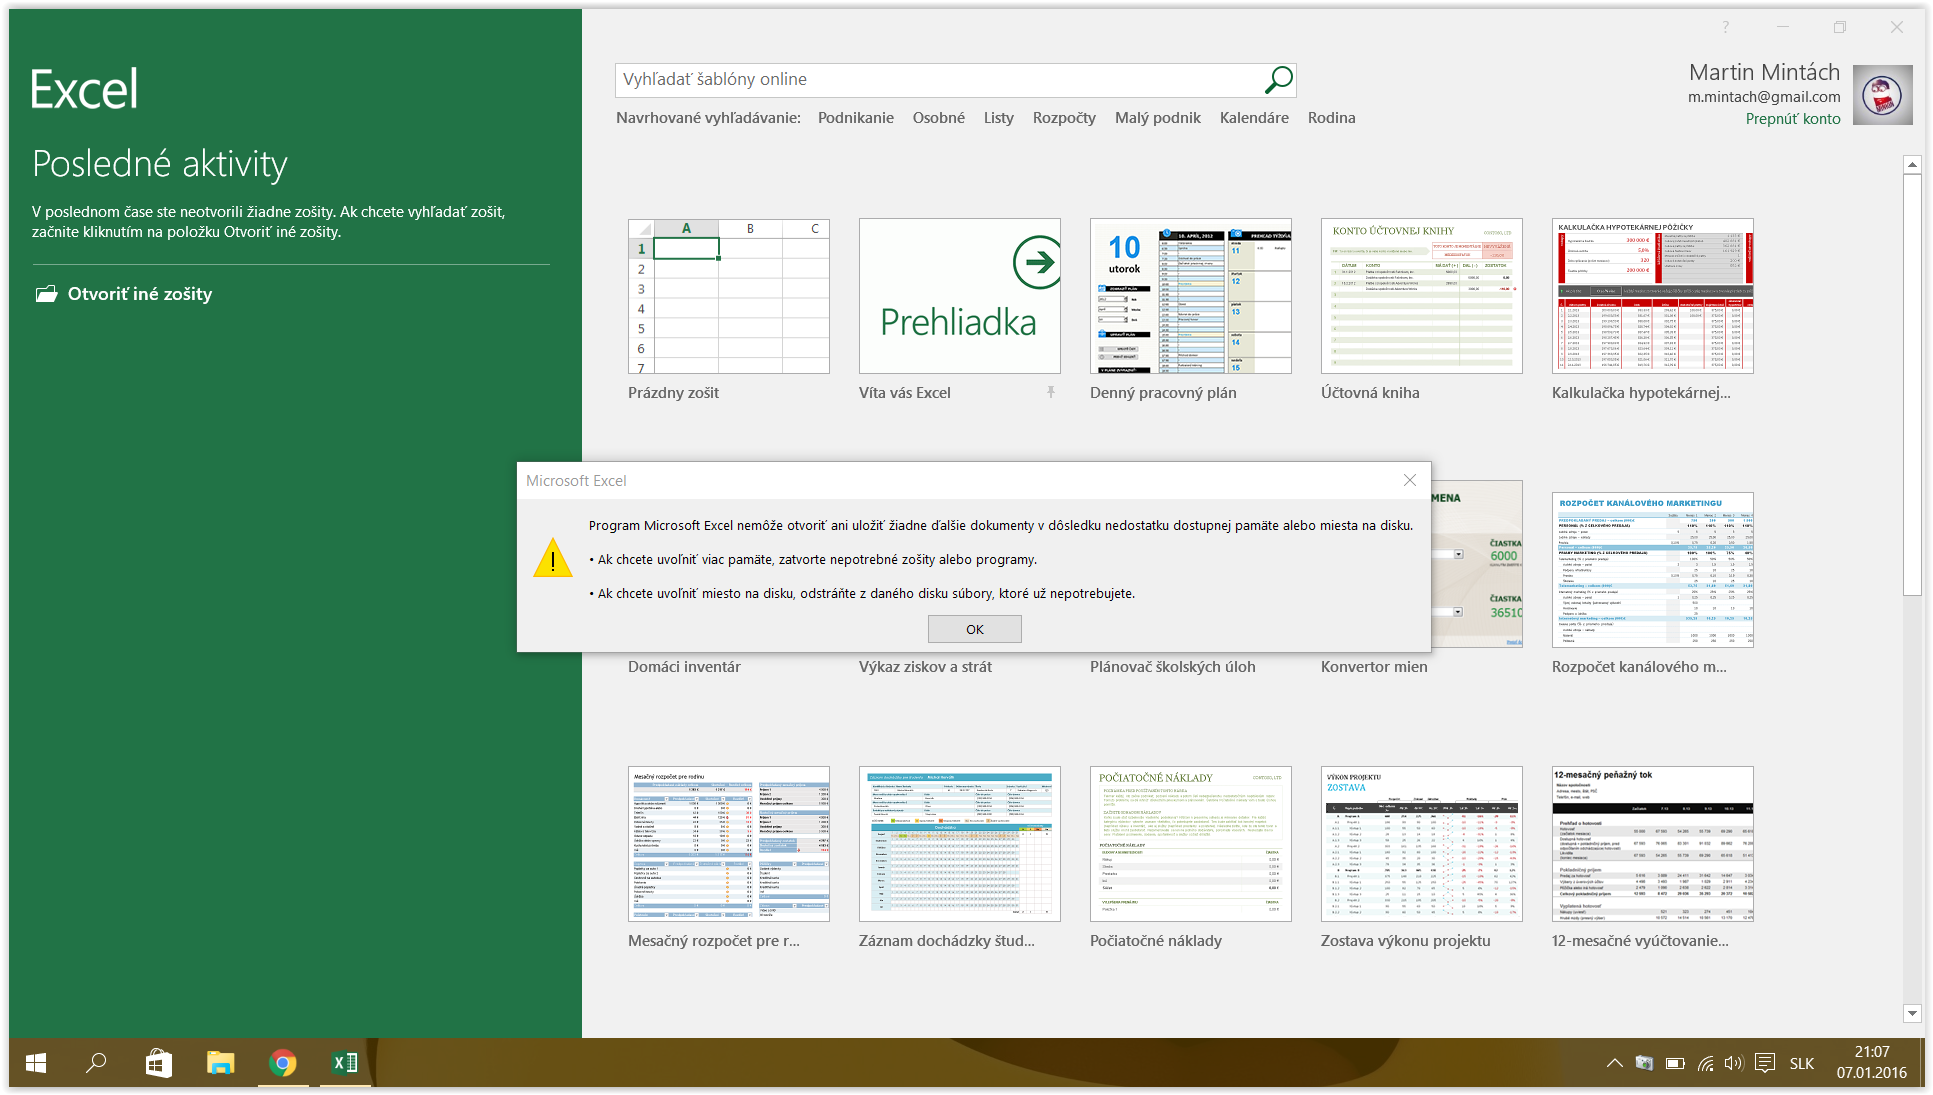Open the folder icon for Otvoriť iné zošity
Screen dimensions: 1933x1095
46,294
